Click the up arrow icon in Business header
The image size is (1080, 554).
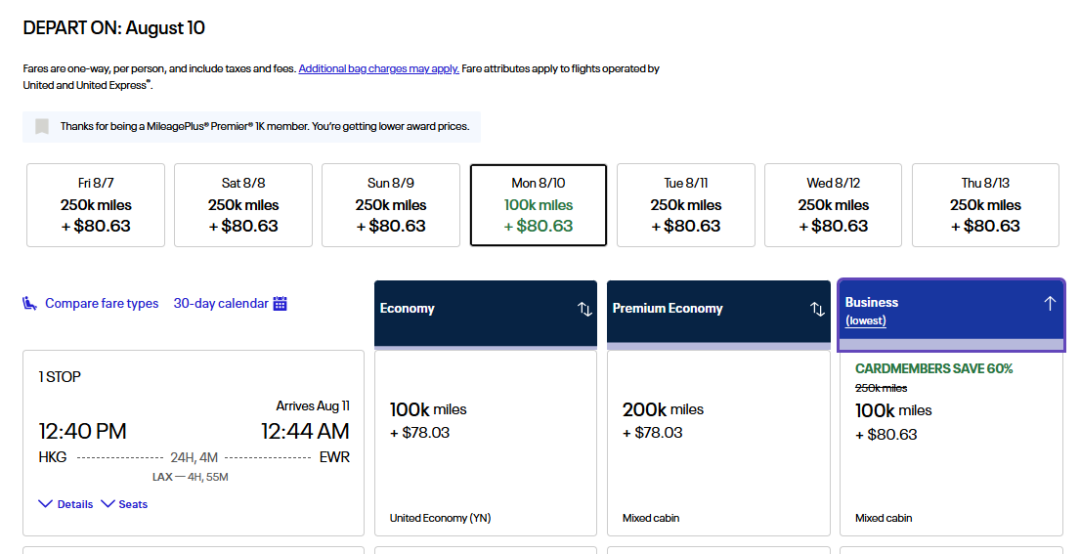1050,303
